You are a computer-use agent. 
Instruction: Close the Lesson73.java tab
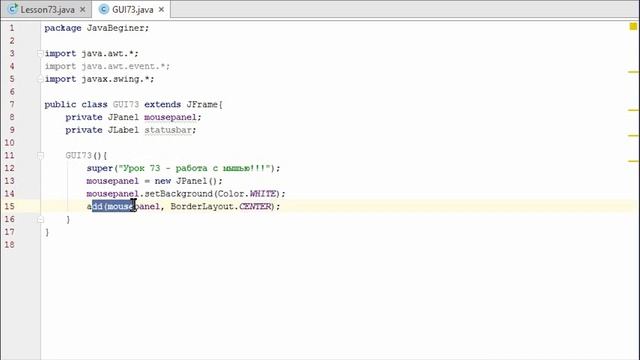pos(82,9)
